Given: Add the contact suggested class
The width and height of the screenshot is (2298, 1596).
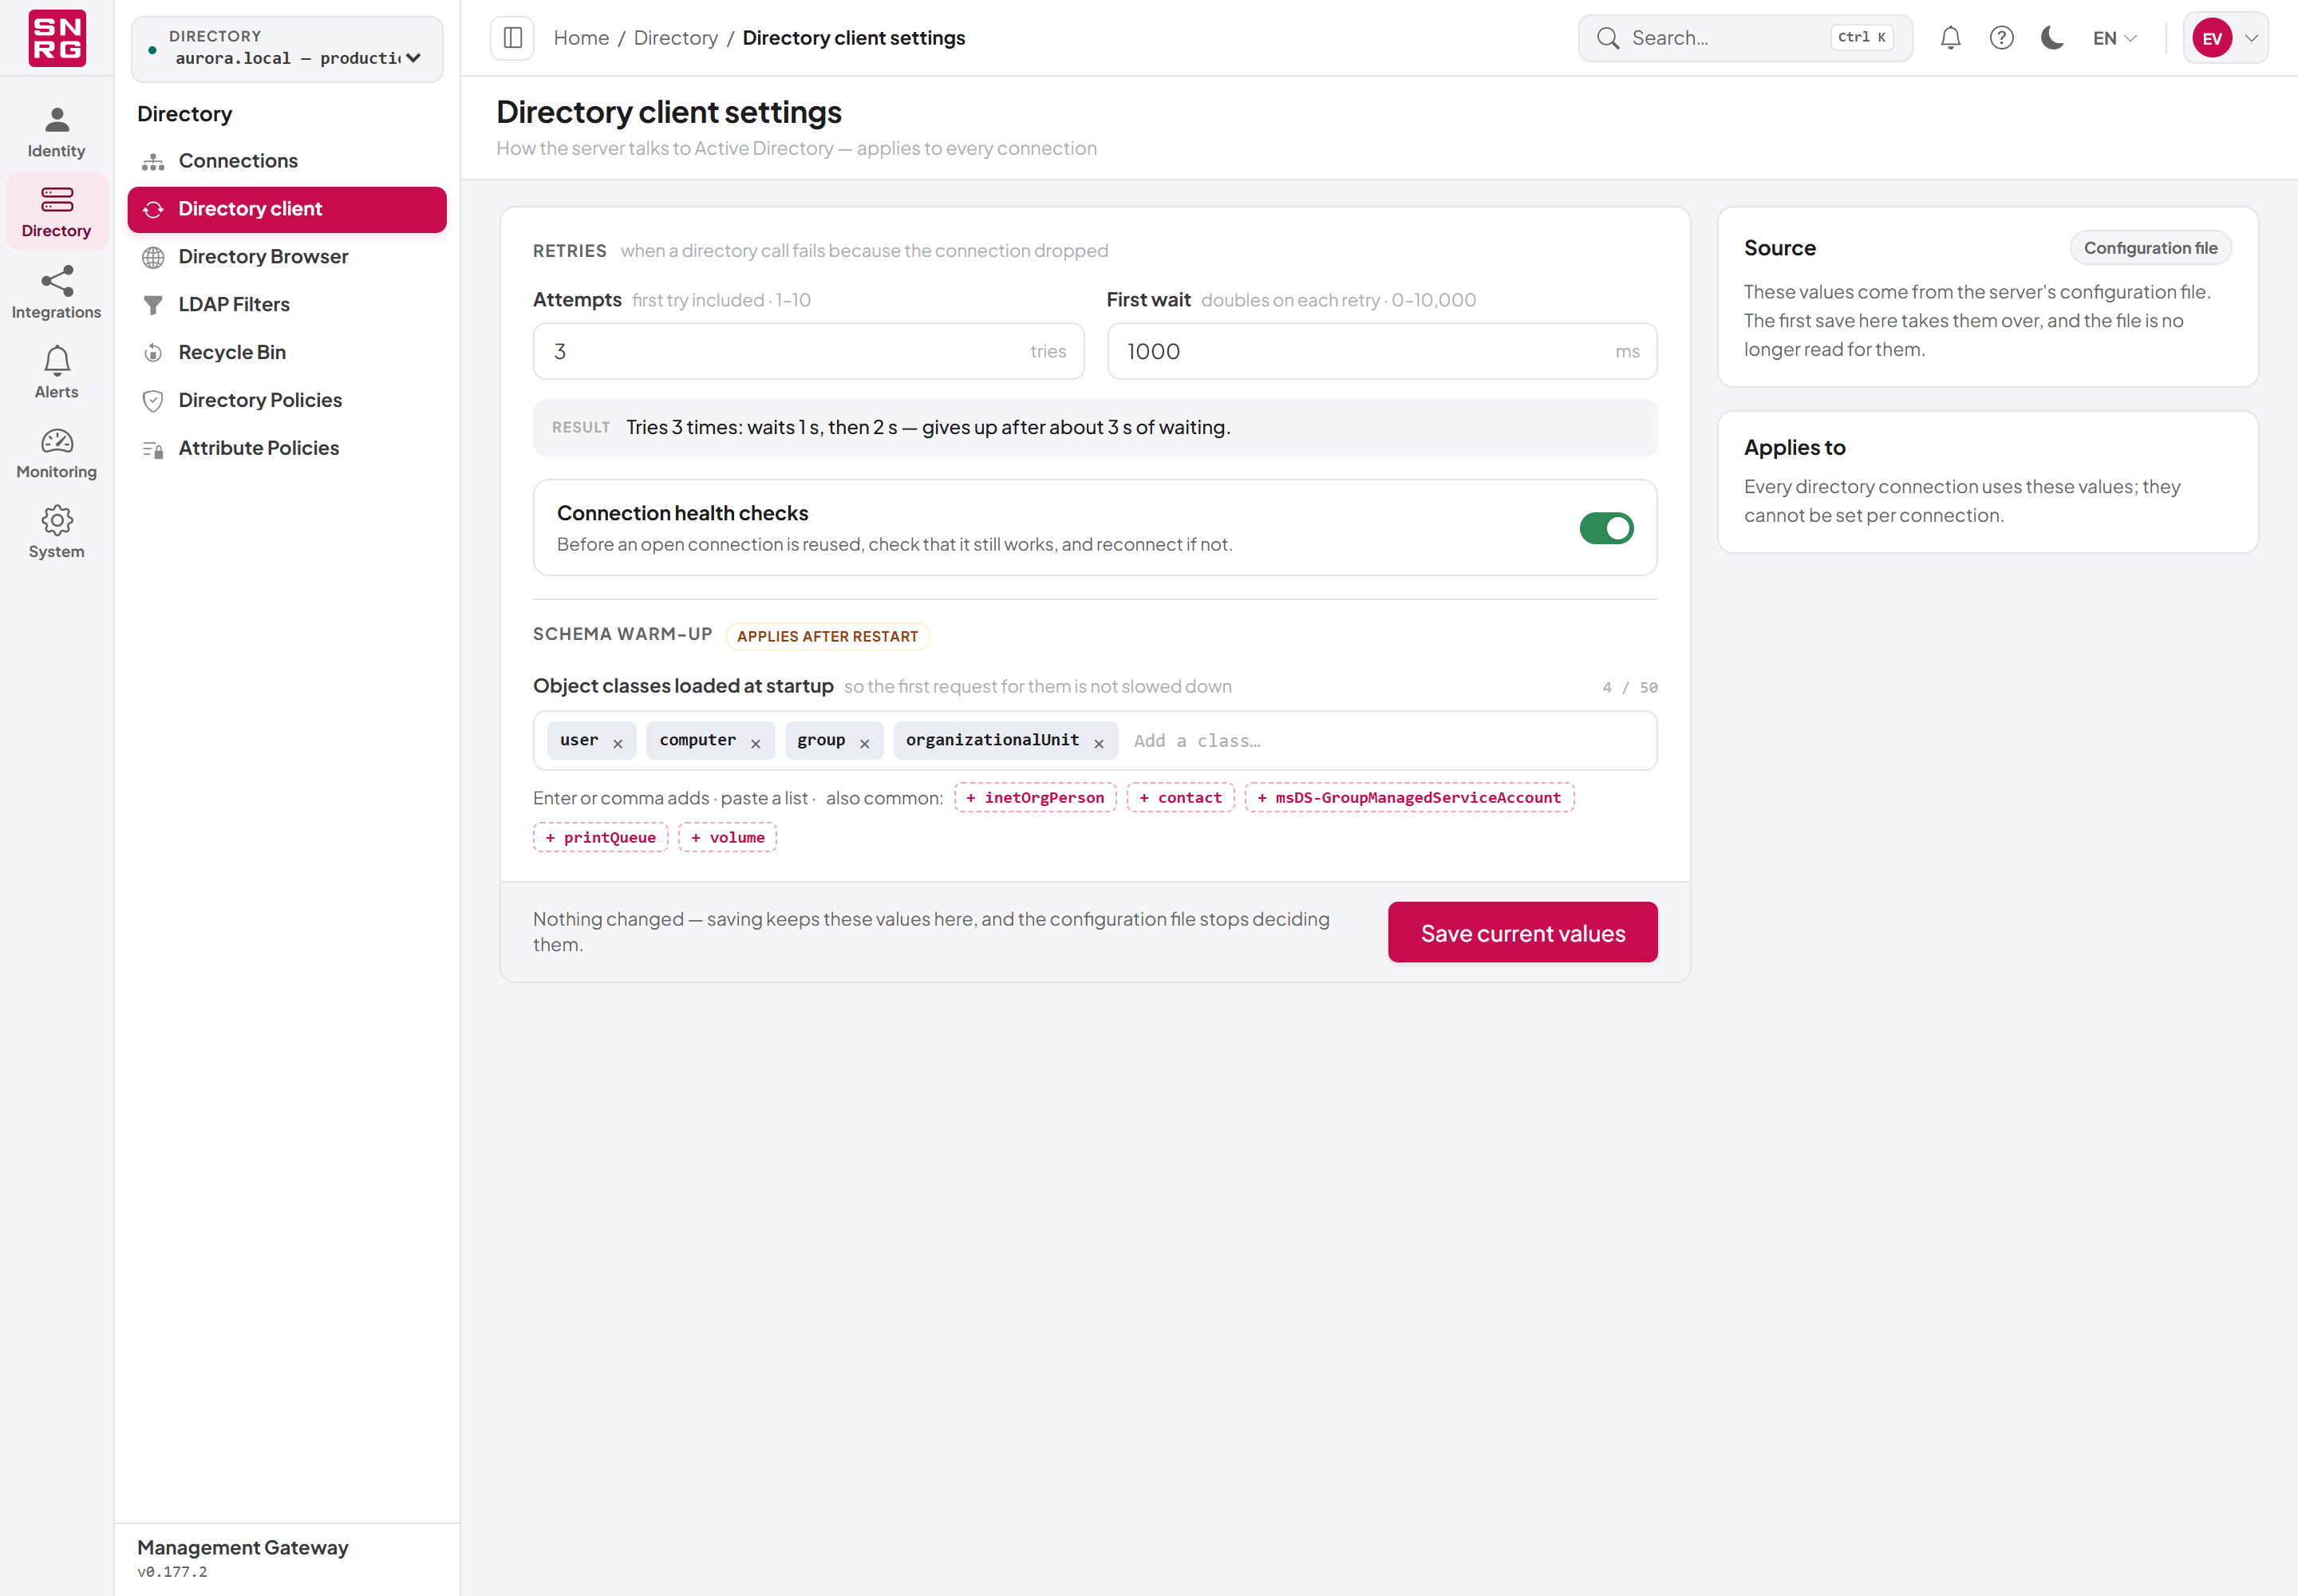Looking at the screenshot, I should 1180,797.
